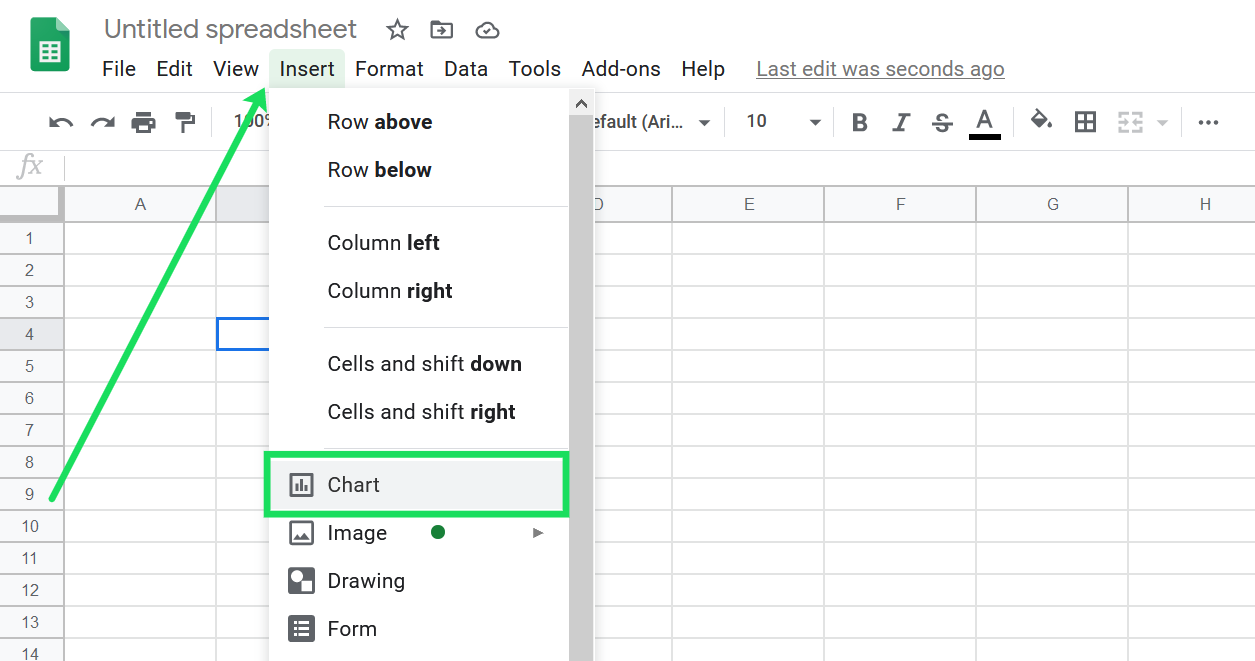
Task: Select the Redo icon
Action: pos(102,121)
